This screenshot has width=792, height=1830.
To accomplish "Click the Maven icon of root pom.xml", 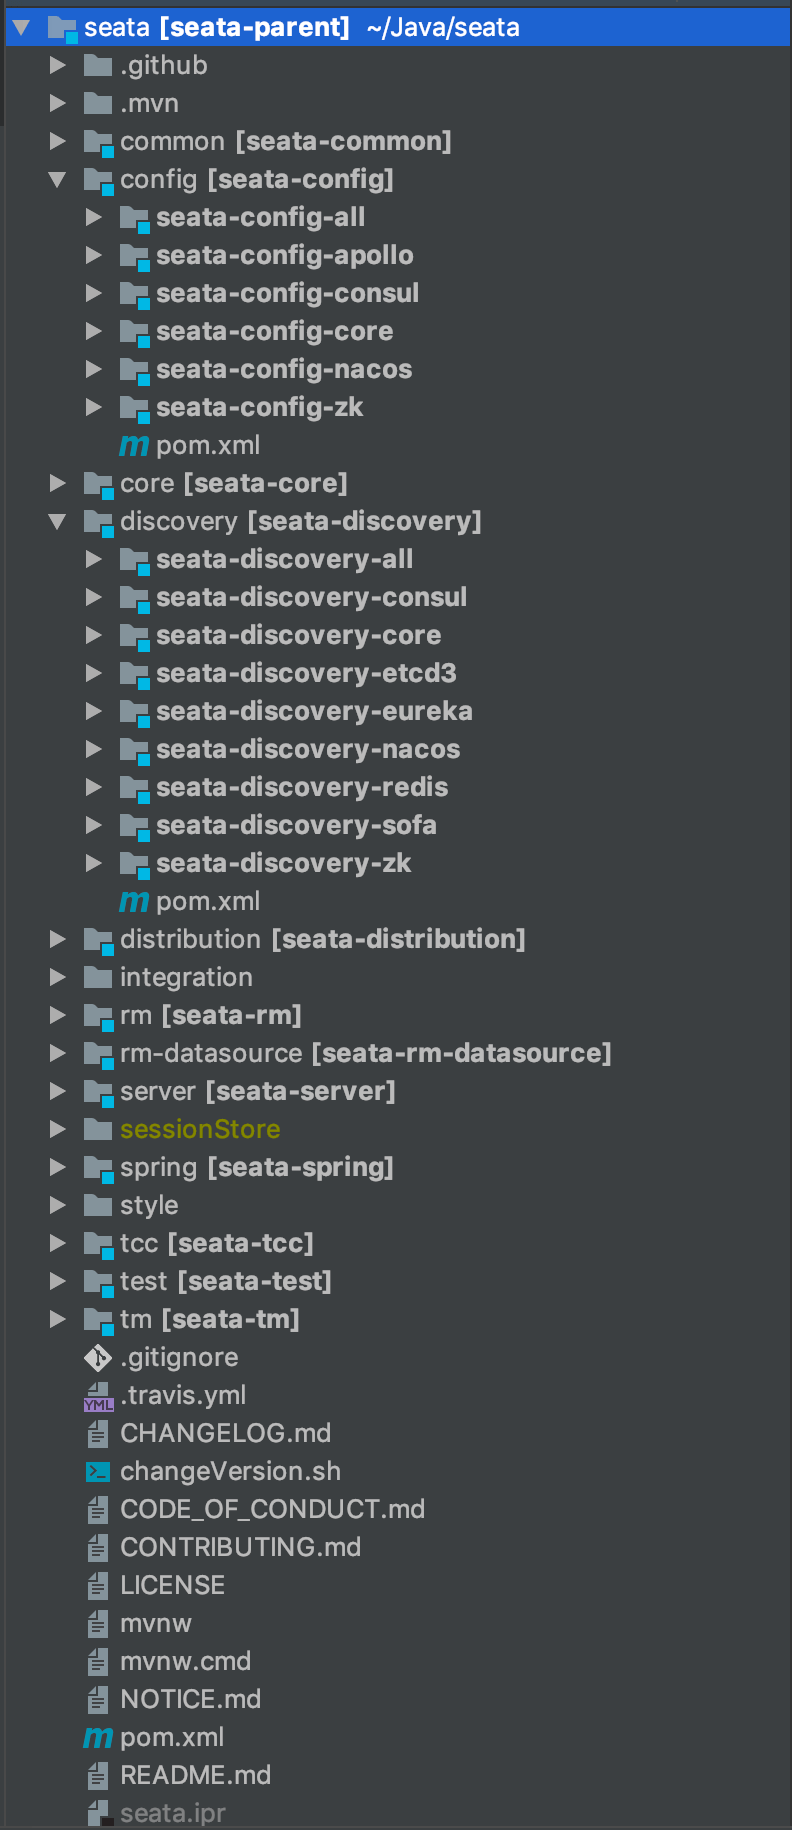I will 98,1738.
